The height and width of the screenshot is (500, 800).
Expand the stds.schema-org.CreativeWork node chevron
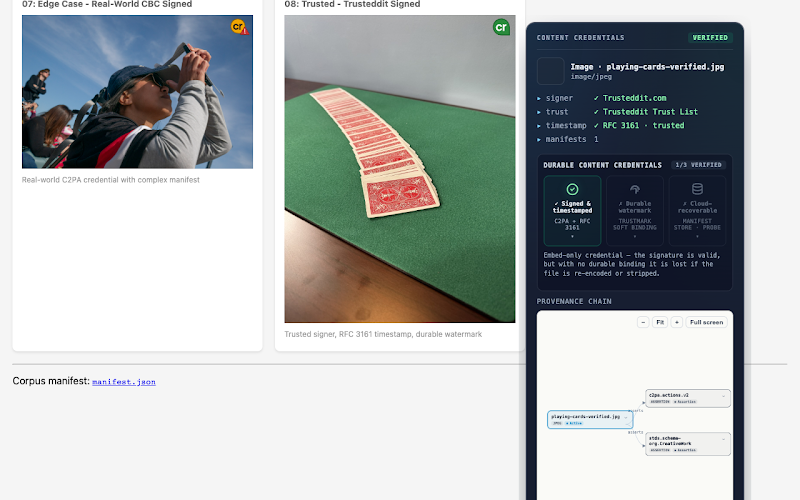[x=723, y=439]
